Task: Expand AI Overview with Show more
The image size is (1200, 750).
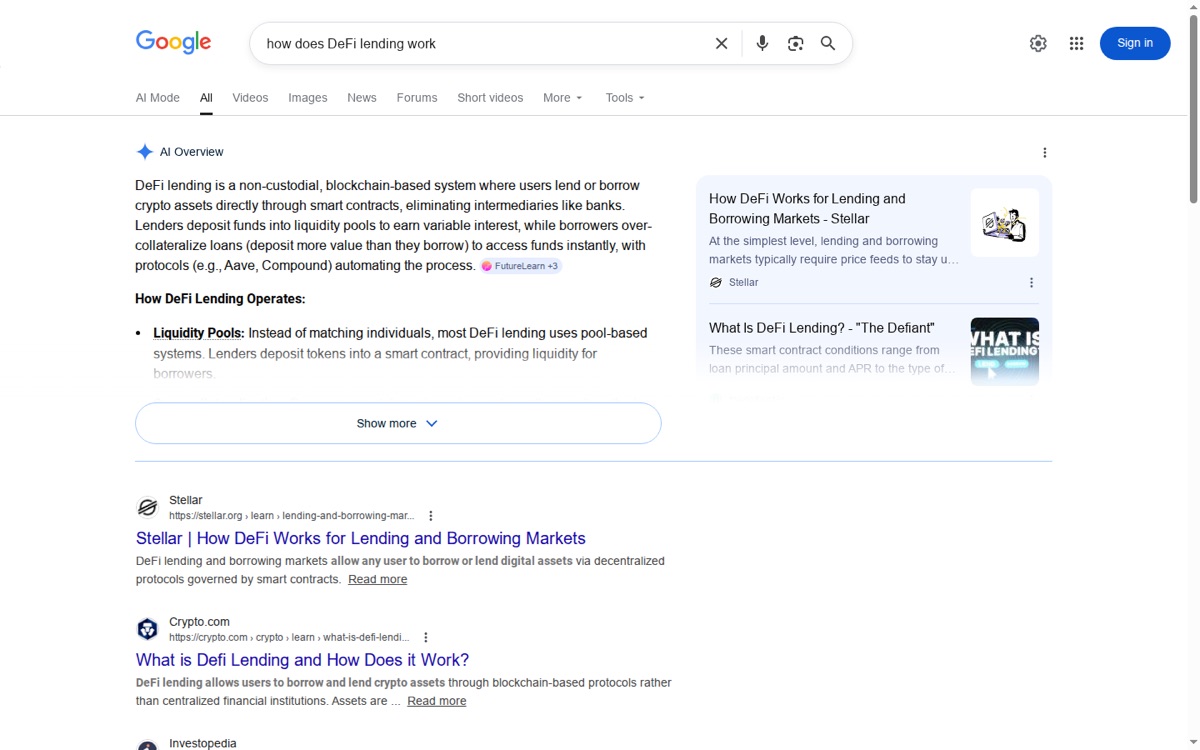Action: (398, 423)
